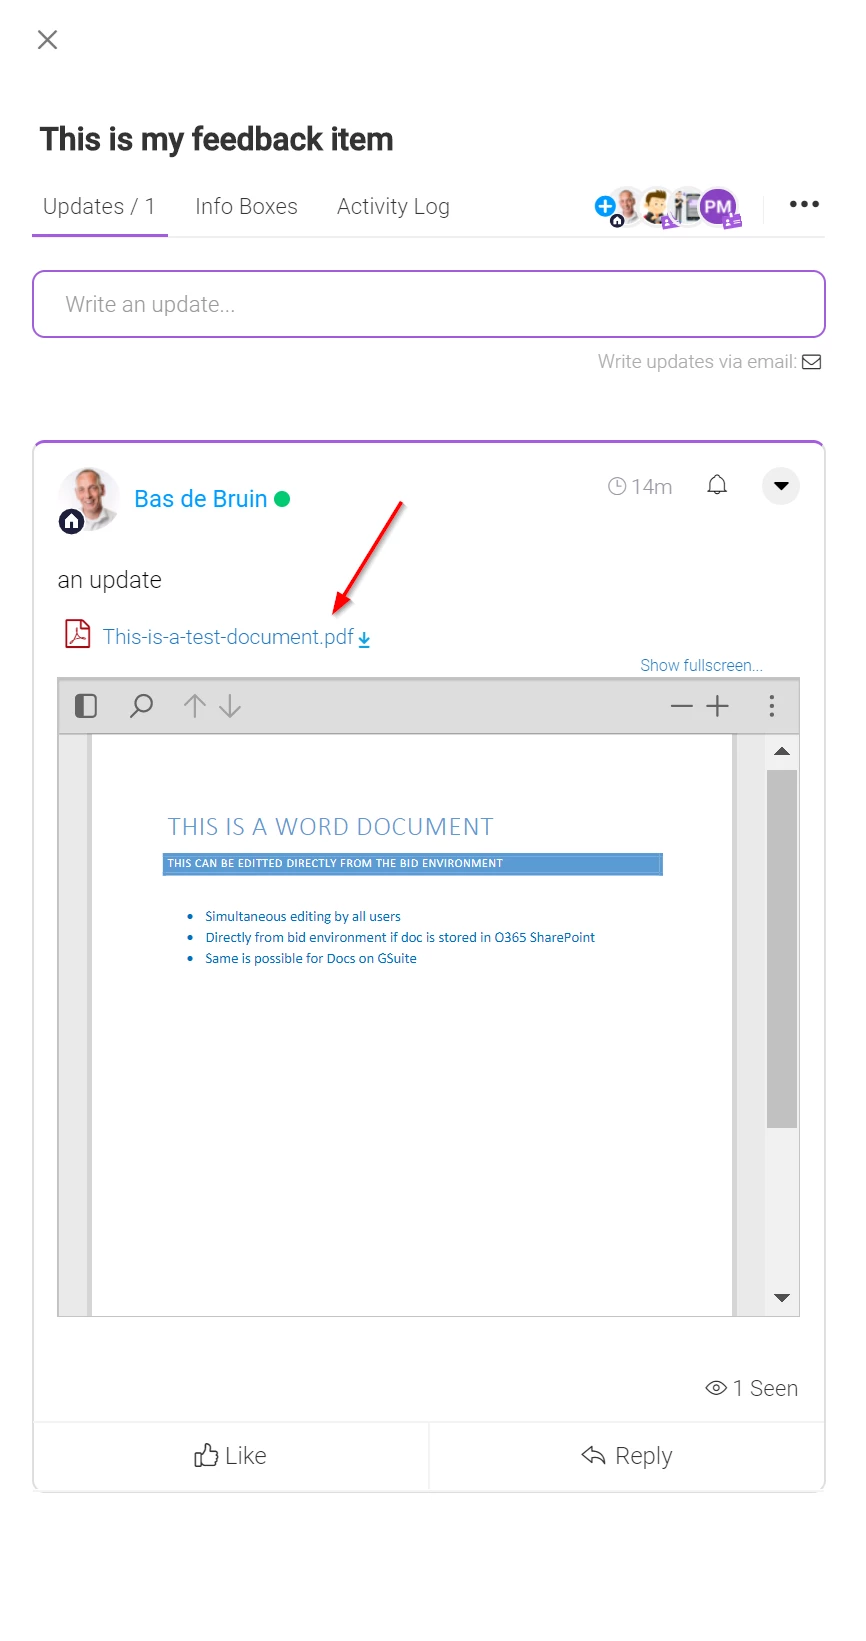Image resolution: width=866 pixels, height=1641 pixels.
Task: Go to previous page in PDF viewer
Action: click(x=195, y=706)
